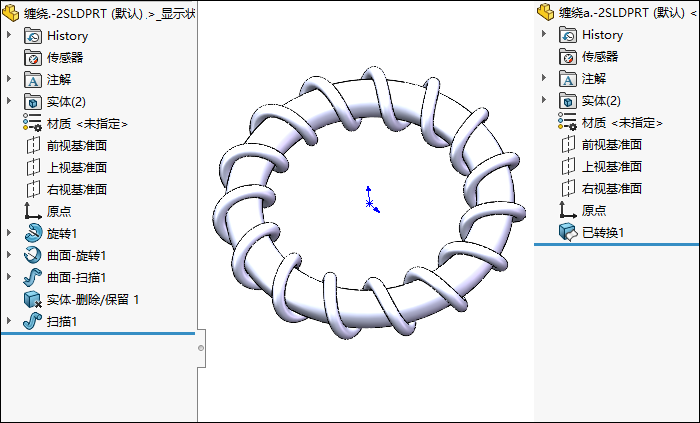Expand 注解 node in right tree
The width and height of the screenshot is (700, 423).
click(544, 78)
